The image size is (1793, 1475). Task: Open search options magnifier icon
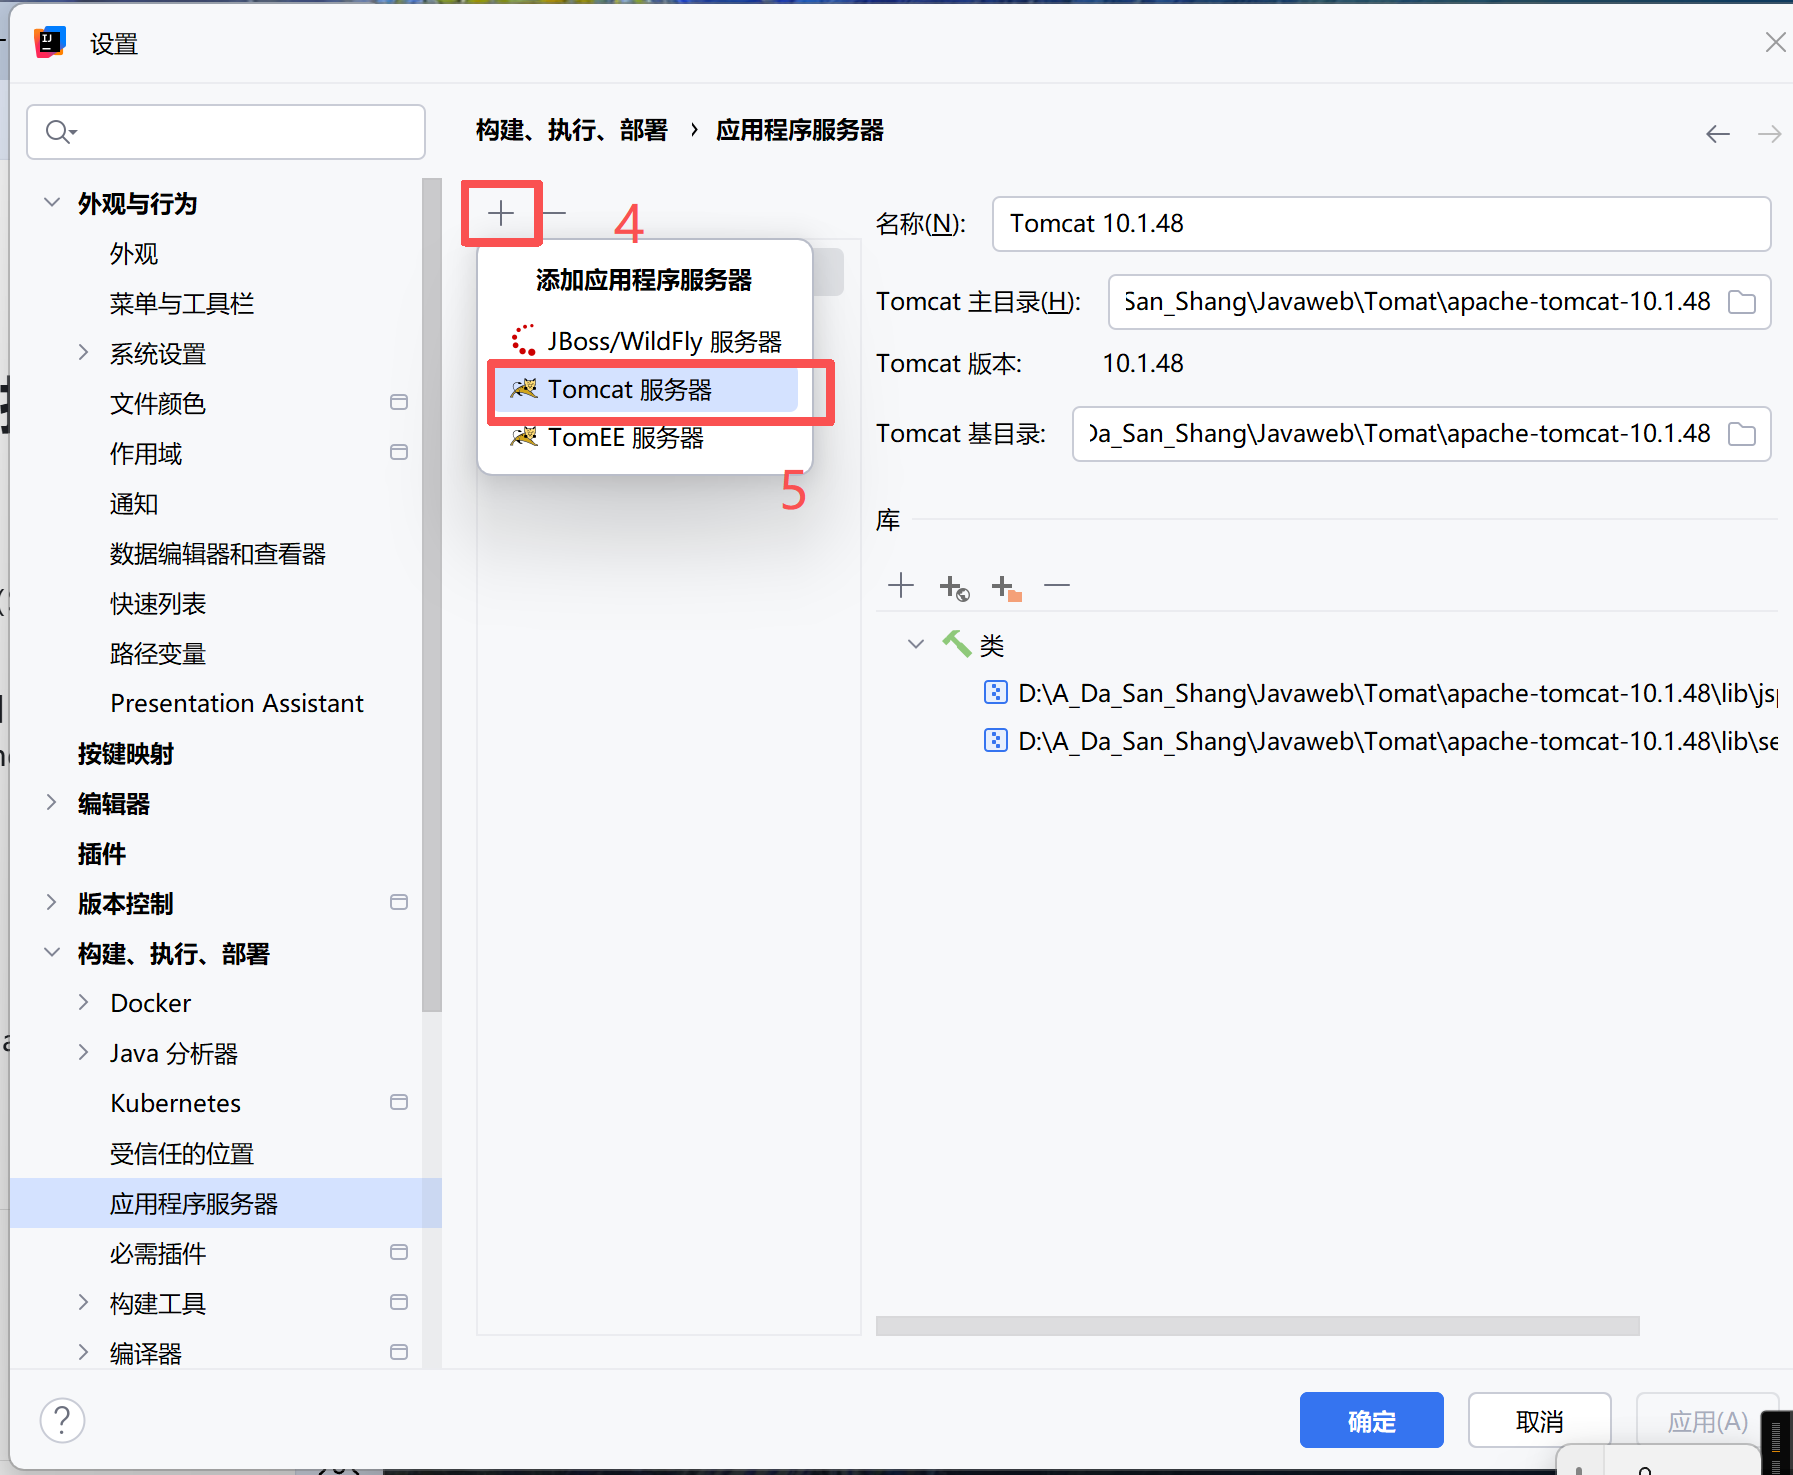coord(60,132)
